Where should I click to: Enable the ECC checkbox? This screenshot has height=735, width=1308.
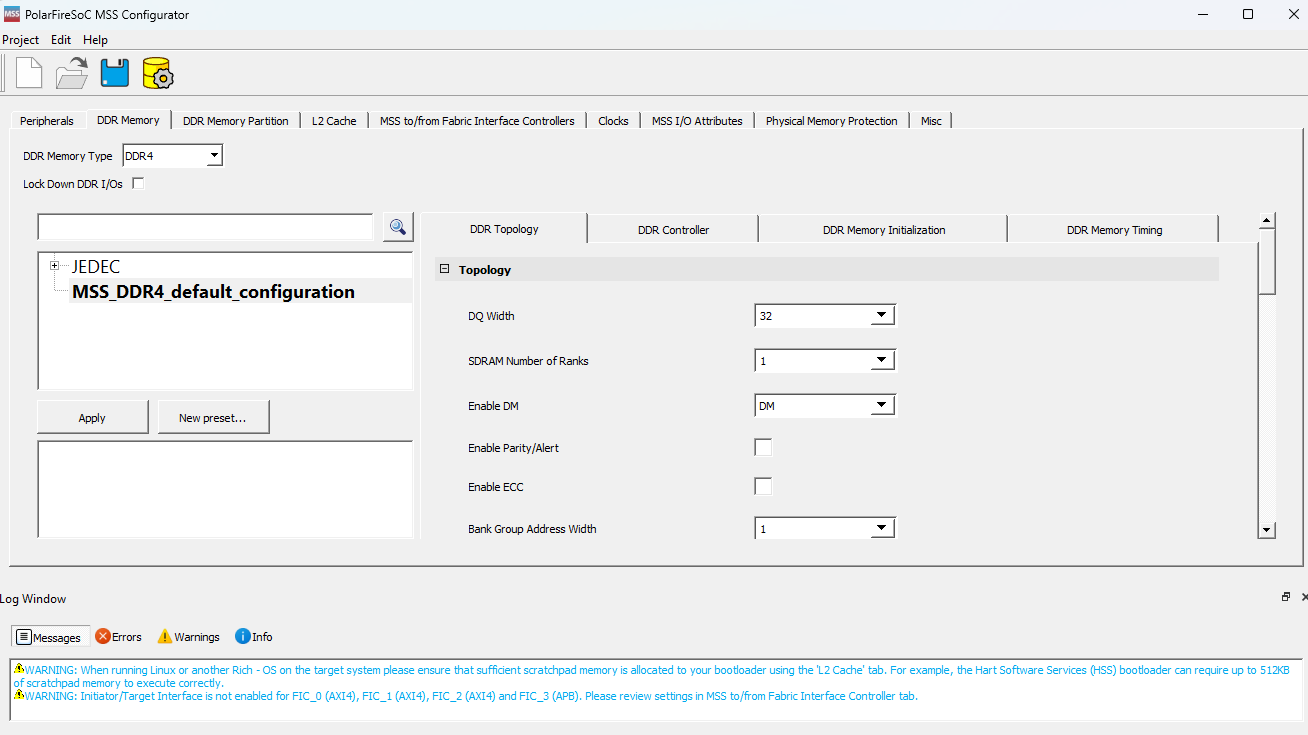tap(763, 486)
